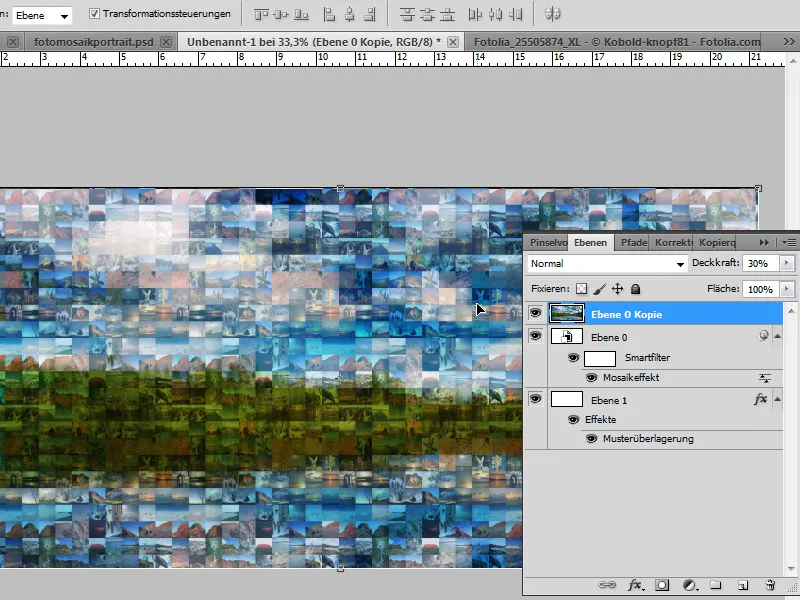Click distribute vertical centers icon
800x600 pixels.
(427, 14)
